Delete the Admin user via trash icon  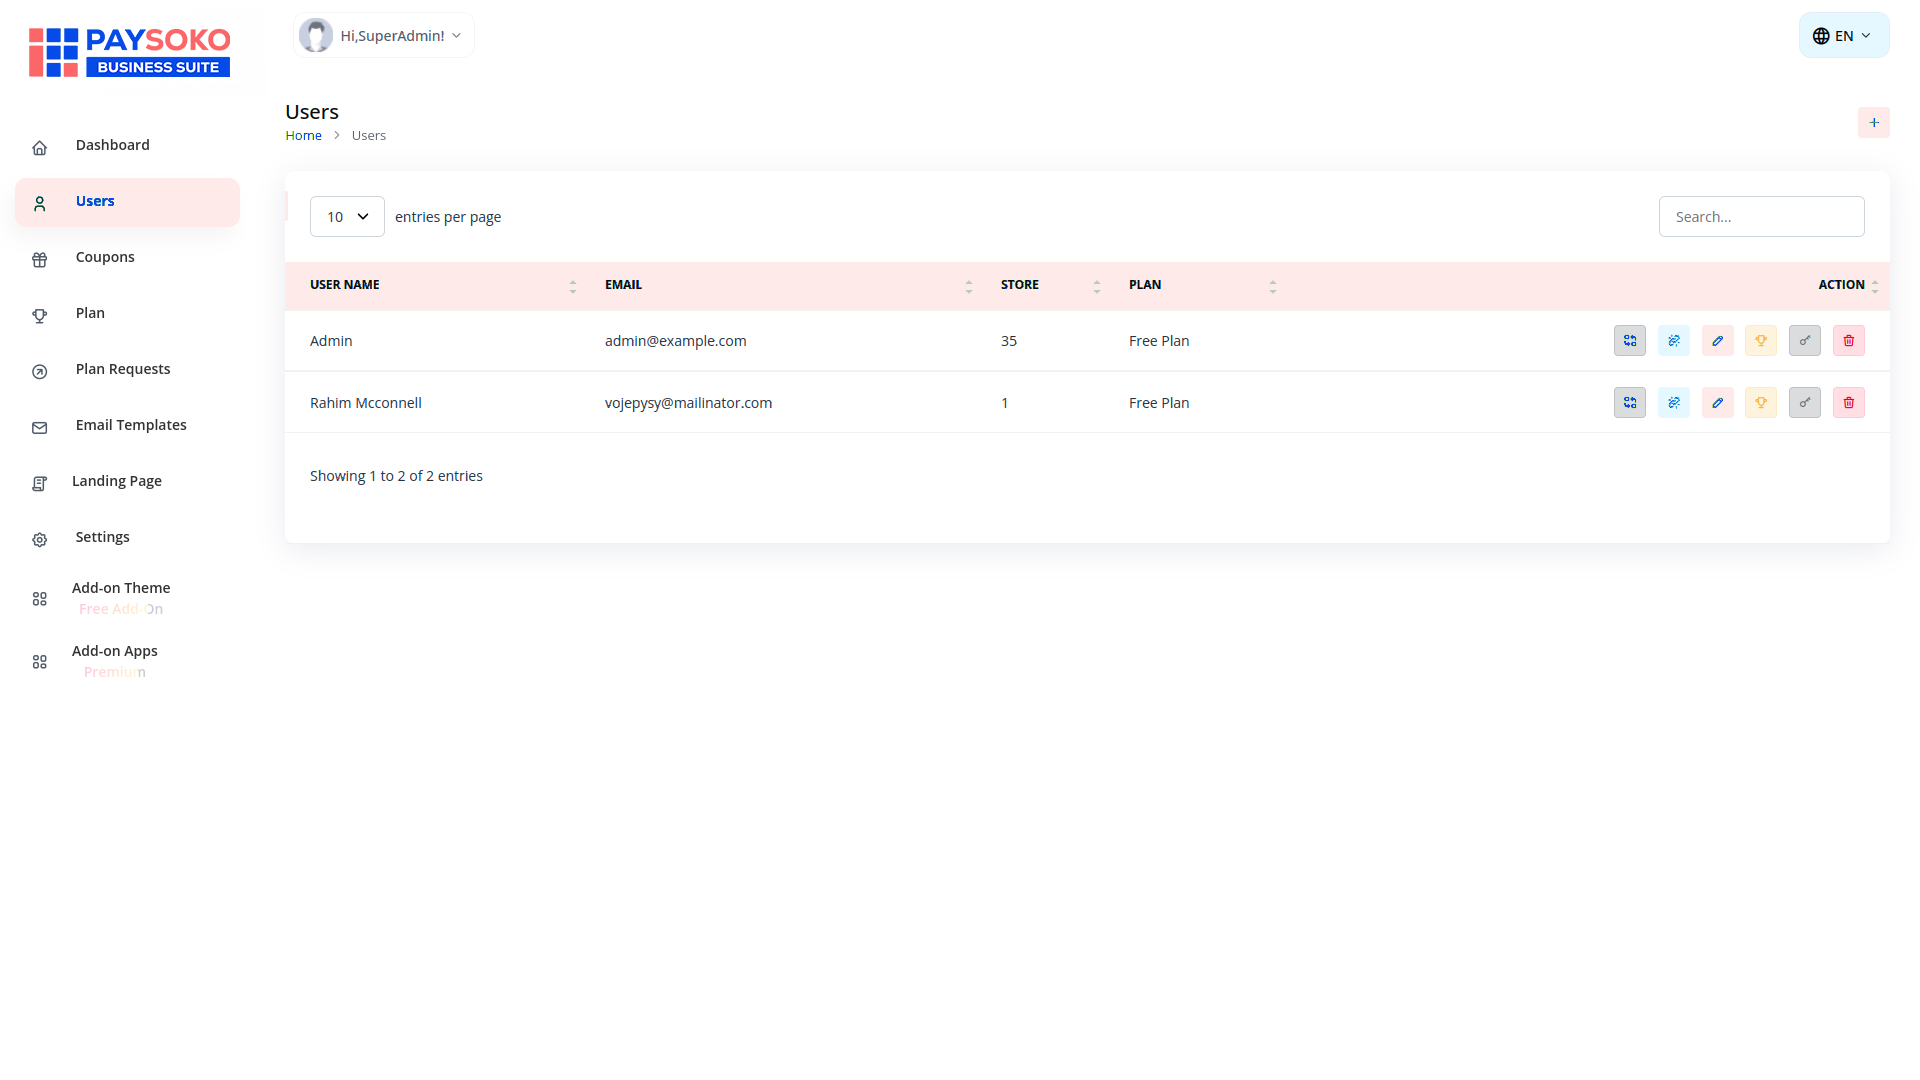pos(1848,341)
